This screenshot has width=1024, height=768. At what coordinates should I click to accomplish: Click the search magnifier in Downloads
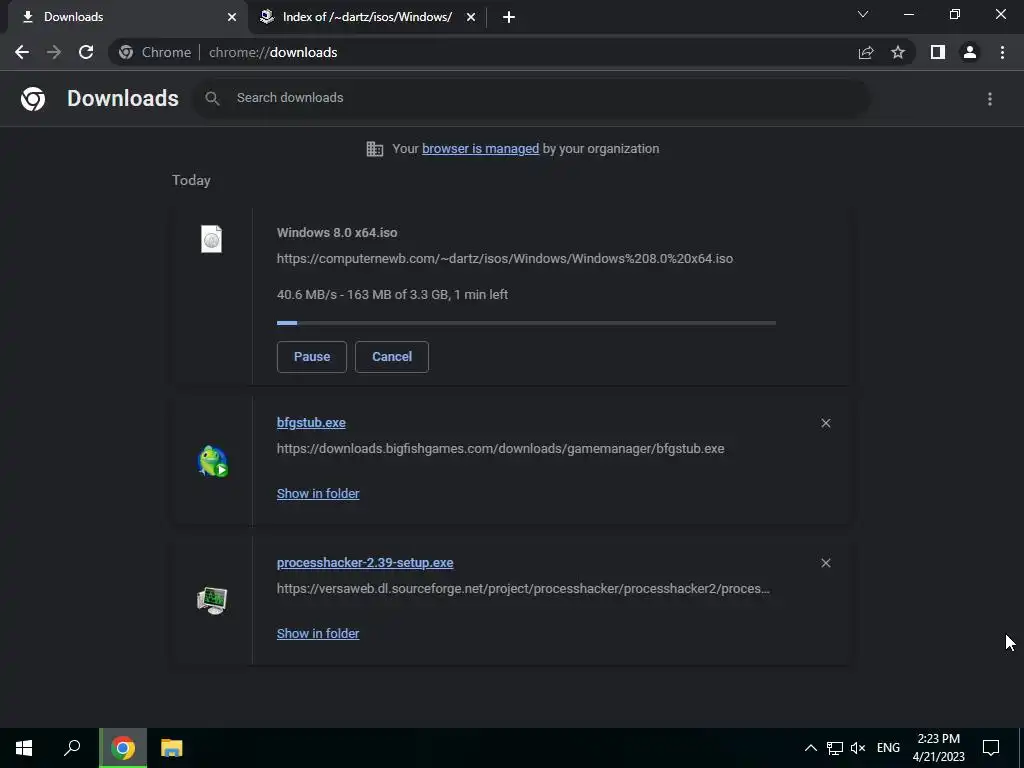pos(212,99)
